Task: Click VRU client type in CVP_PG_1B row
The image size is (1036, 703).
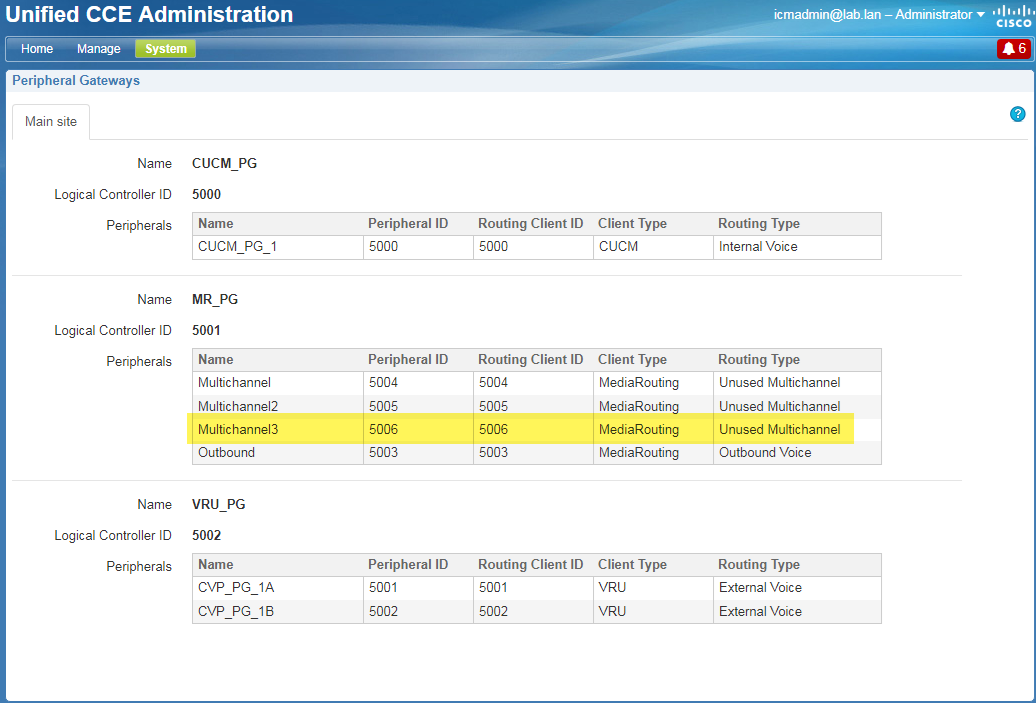Action: tap(653, 612)
